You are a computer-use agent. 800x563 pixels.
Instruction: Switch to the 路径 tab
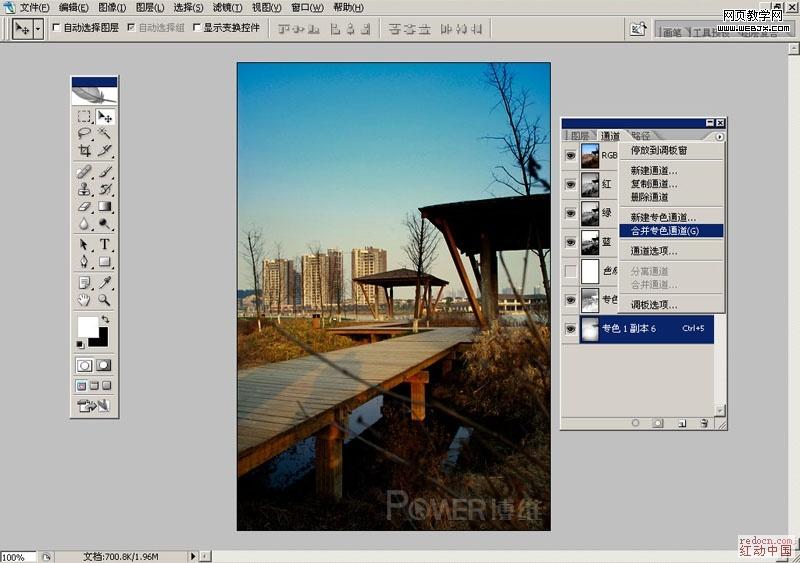(641, 136)
